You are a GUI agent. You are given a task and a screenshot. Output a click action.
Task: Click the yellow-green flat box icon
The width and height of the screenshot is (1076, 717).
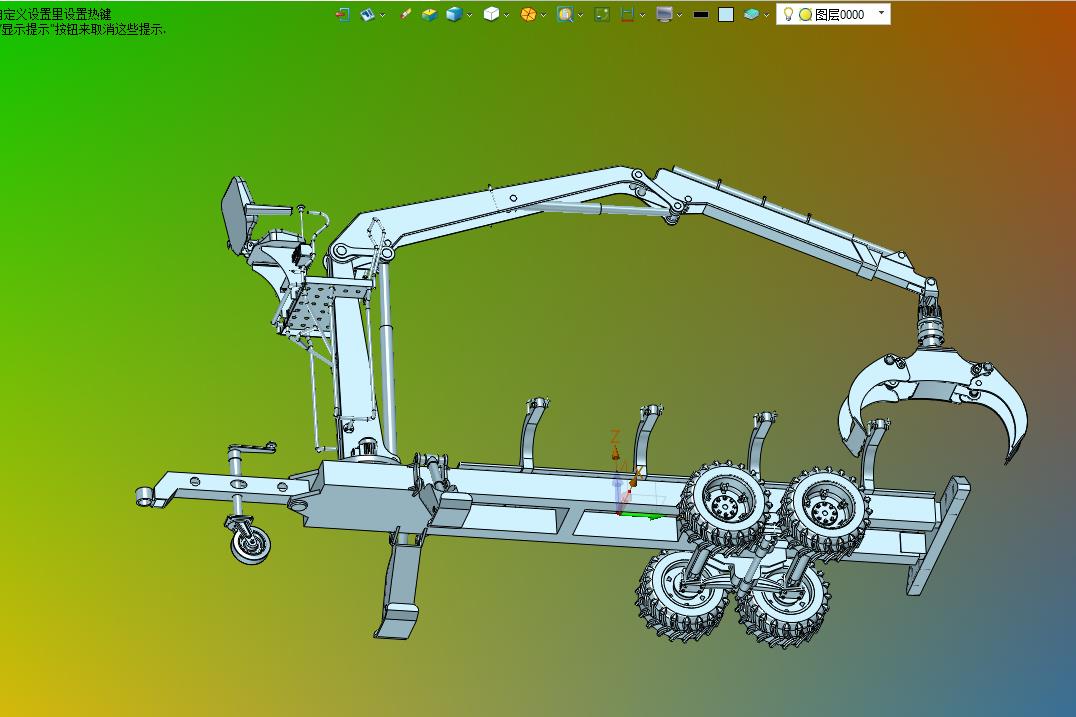click(430, 14)
